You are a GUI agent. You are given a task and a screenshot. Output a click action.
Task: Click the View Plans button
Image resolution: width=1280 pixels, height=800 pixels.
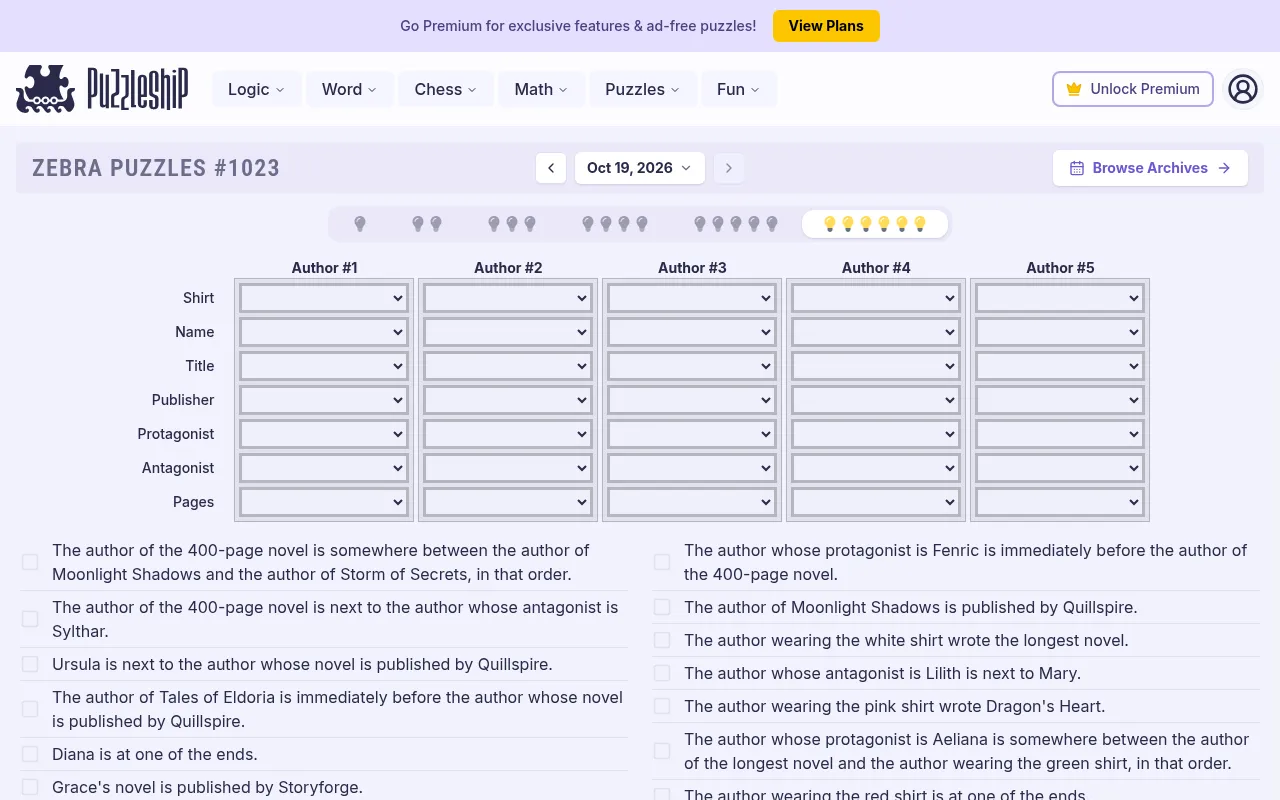pyautogui.click(x=826, y=26)
